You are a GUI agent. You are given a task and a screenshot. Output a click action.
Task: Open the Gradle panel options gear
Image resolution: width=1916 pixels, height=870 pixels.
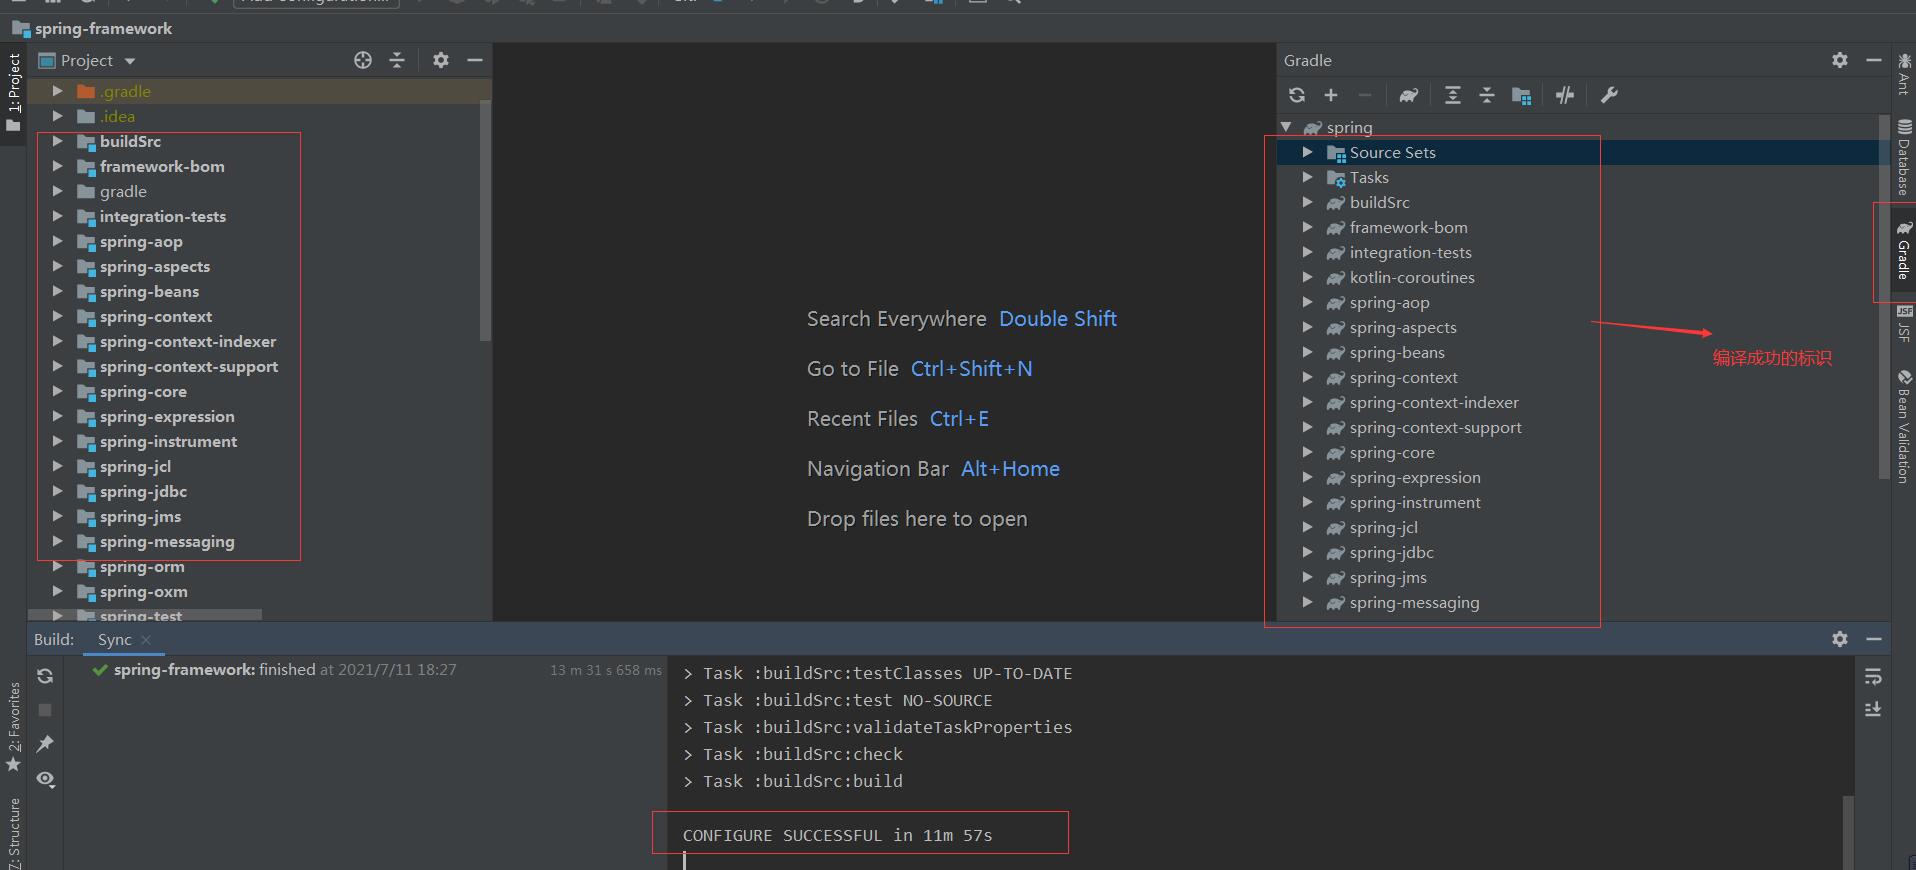click(x=1840, y=60)
